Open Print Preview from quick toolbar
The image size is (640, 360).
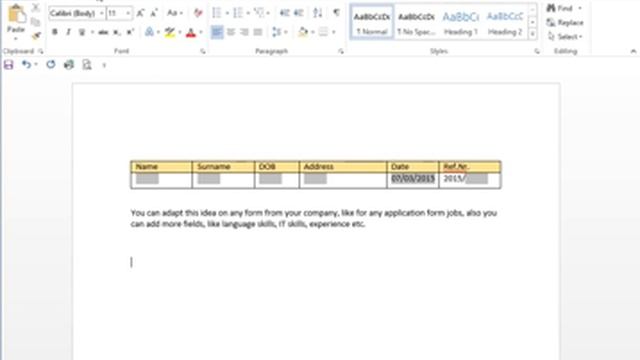[x=87, y=64]
